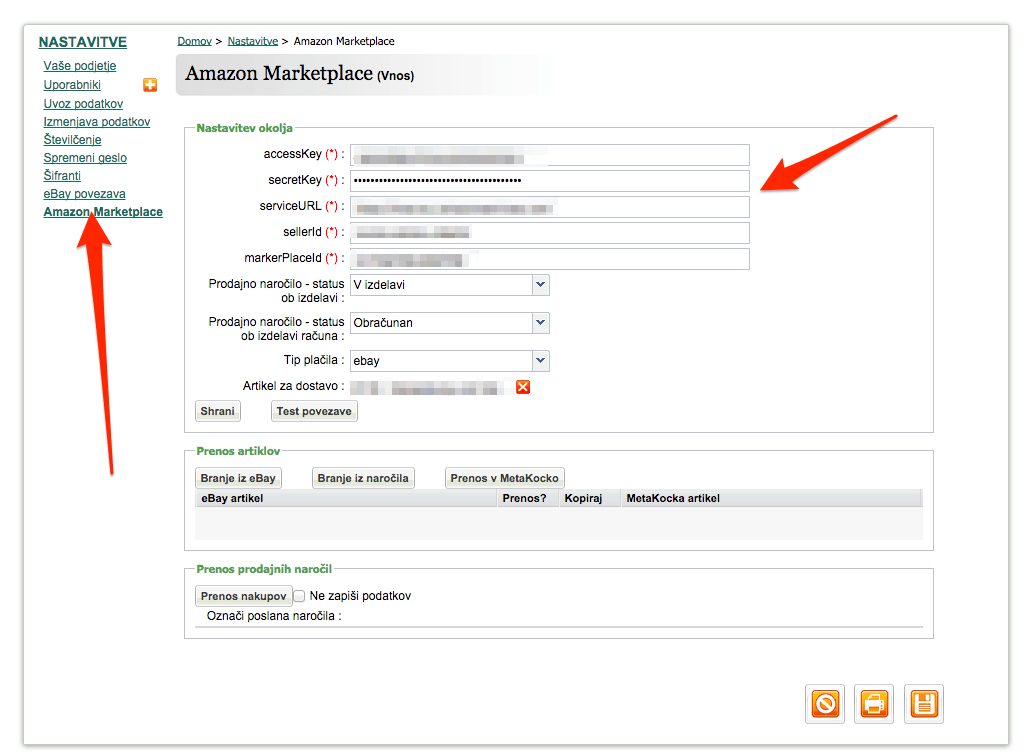Click the Shrani button

[x=218, y=411]
